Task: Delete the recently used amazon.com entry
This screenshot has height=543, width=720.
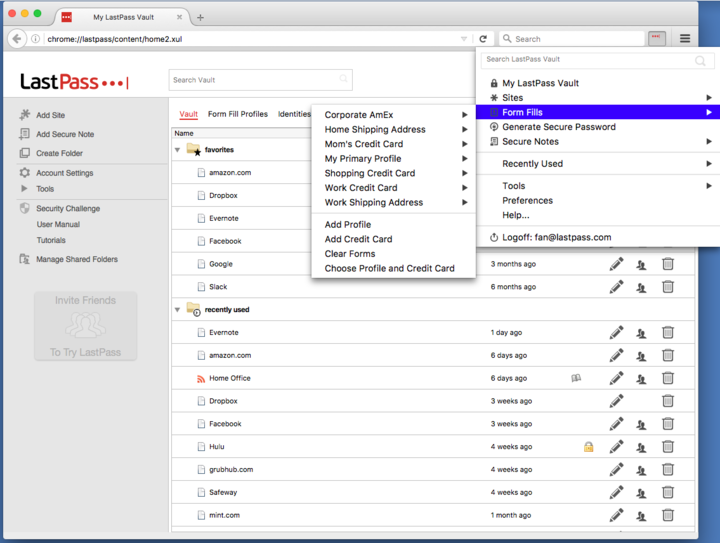Action: click(x=668, y=355)
